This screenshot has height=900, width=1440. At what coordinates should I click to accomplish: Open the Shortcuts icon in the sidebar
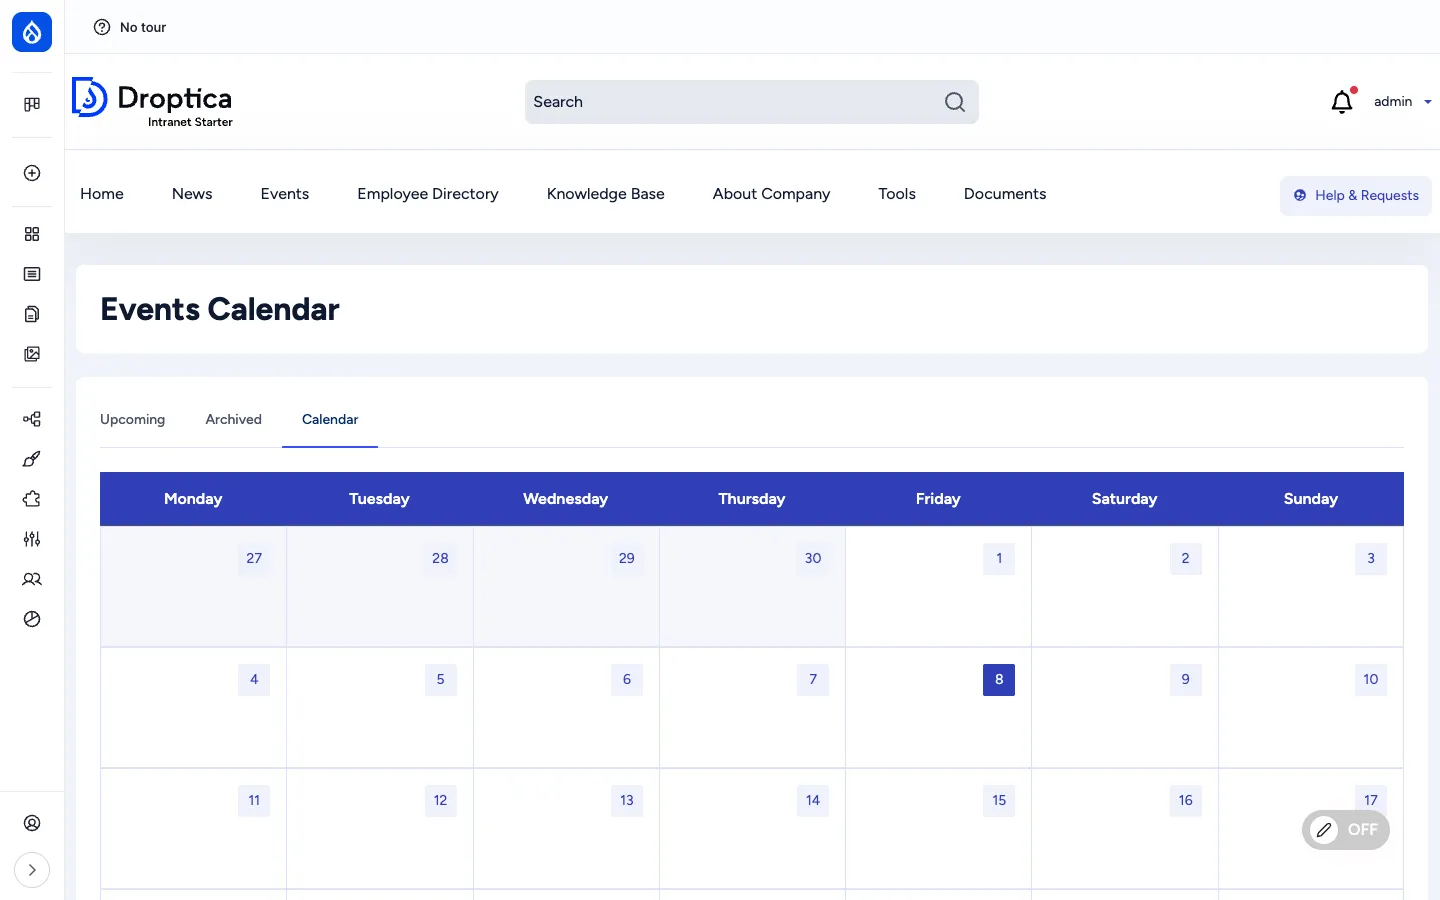[x=32, y=104]
